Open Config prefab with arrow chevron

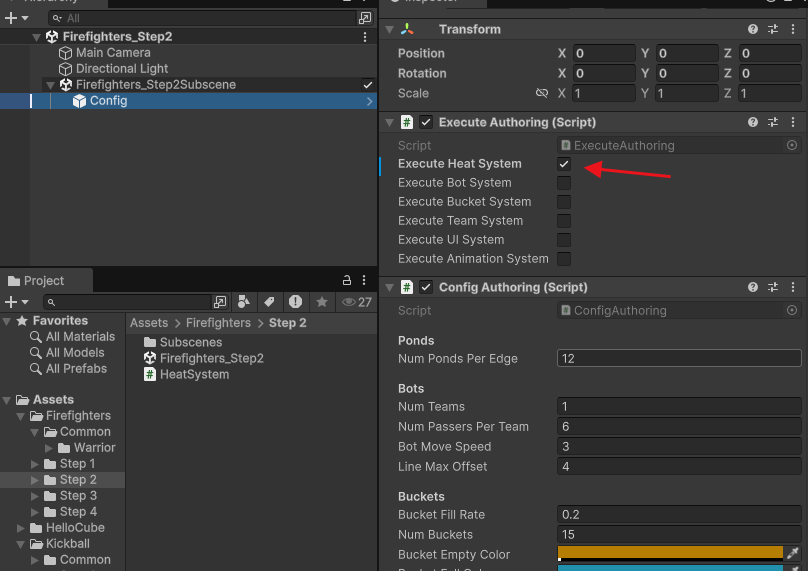(x=369, y=102)
